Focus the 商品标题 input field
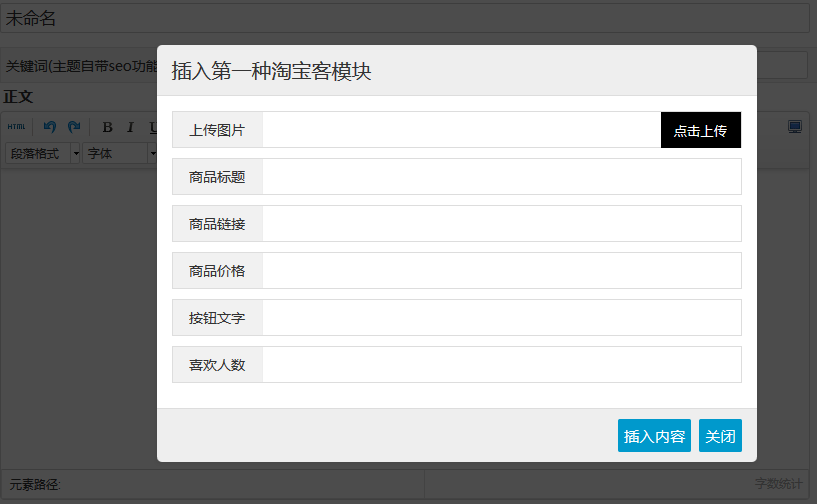 (502, 177)
